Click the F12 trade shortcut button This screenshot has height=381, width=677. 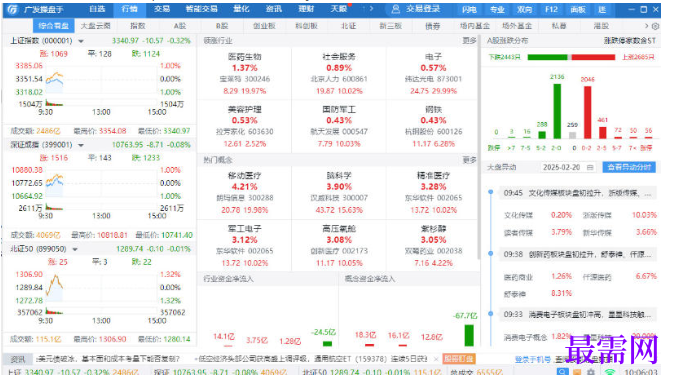[x=551, y=9]
